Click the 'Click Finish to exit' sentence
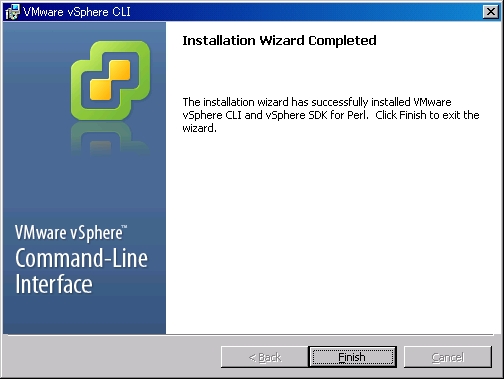The image size is (504, 379). point(427,115)
